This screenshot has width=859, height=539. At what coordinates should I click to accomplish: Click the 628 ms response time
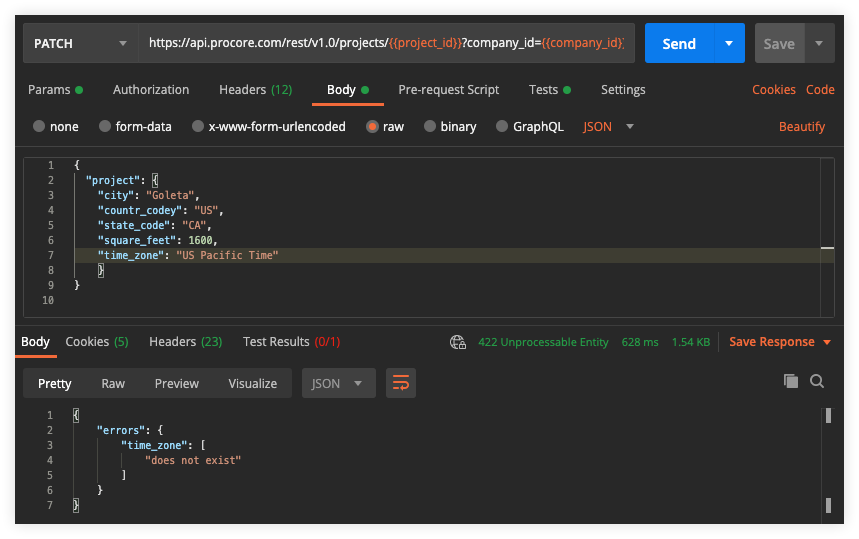pyautogui.click(x=640, y=342)
